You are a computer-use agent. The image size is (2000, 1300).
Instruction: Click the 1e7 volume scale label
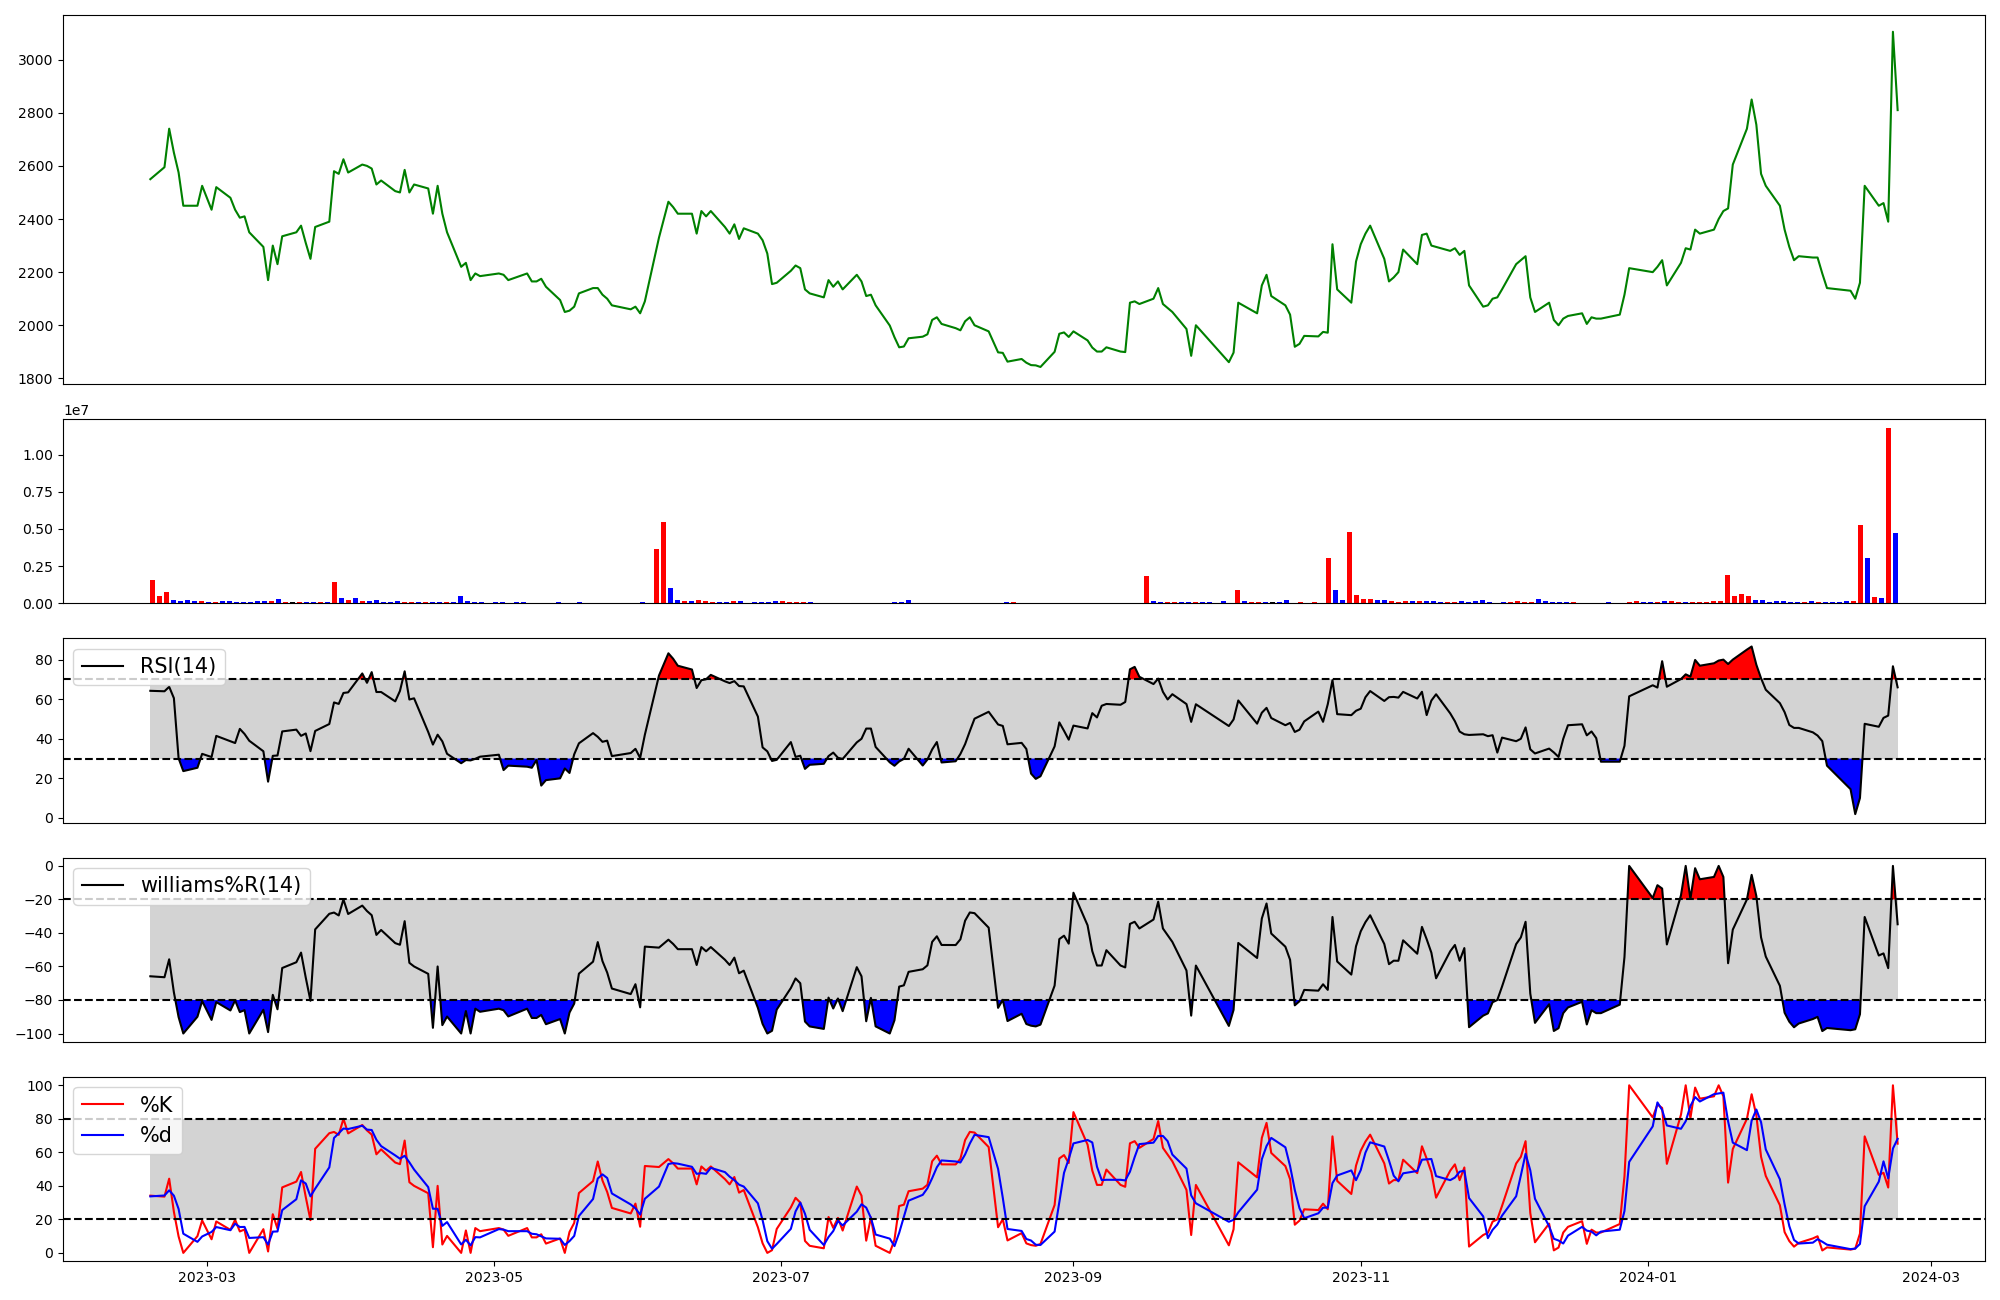coord(77,411)
